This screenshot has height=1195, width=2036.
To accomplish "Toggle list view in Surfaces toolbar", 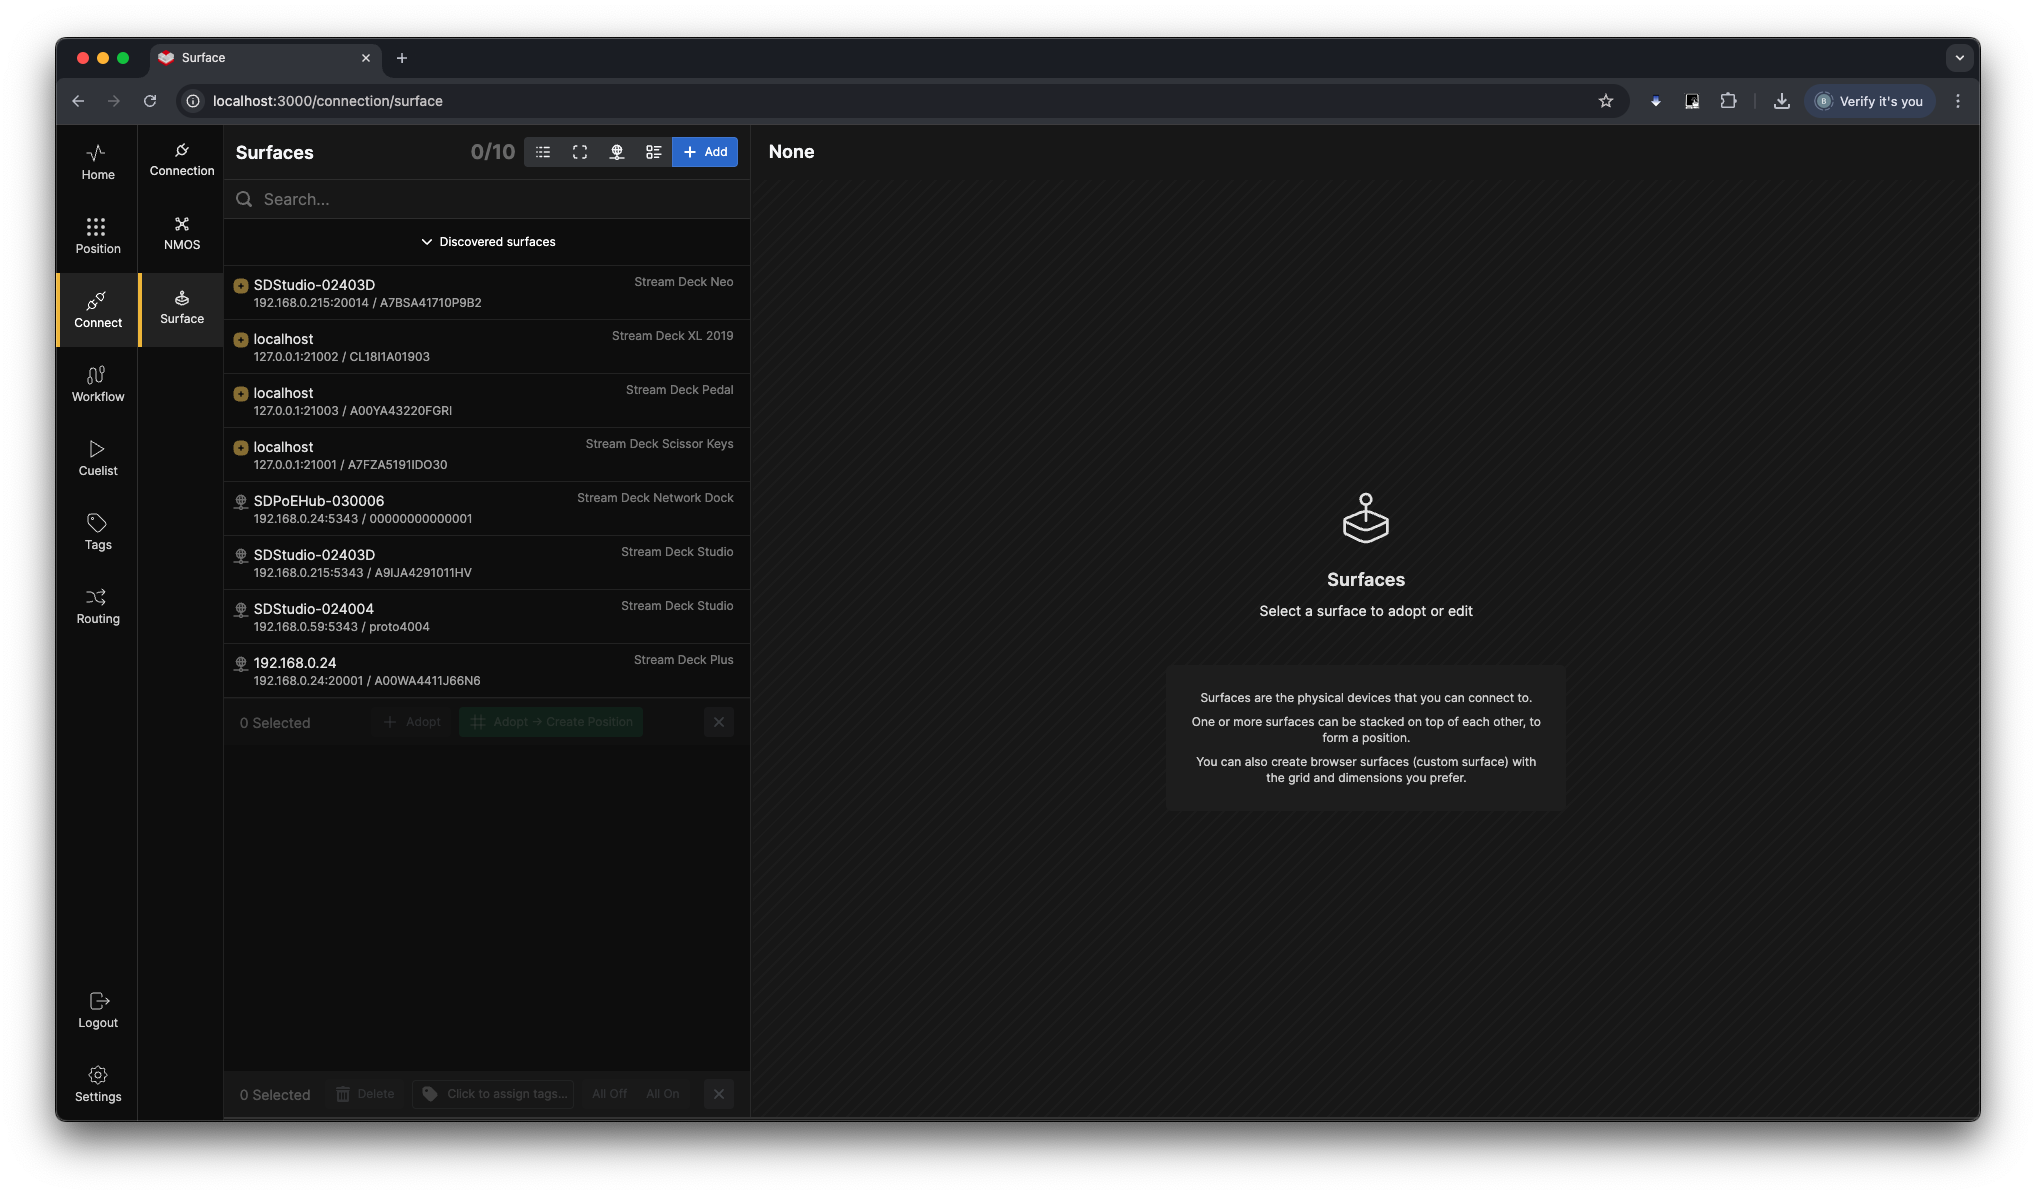I will [x=543, y=152].
